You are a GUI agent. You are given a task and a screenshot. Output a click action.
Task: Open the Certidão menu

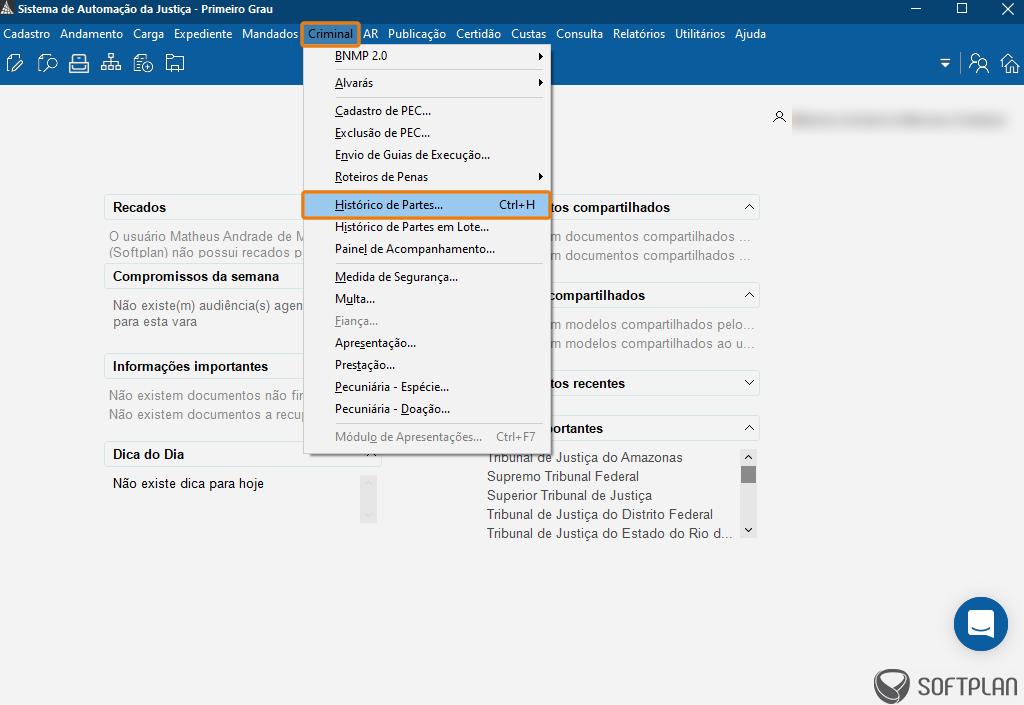tap(478, 34)
